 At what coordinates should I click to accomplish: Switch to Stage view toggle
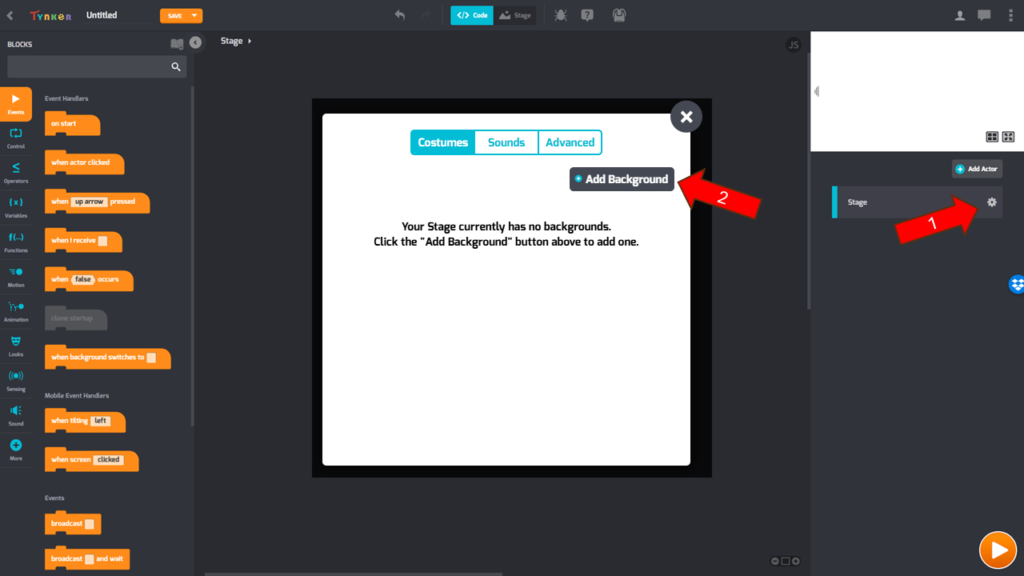click(515, 15)
